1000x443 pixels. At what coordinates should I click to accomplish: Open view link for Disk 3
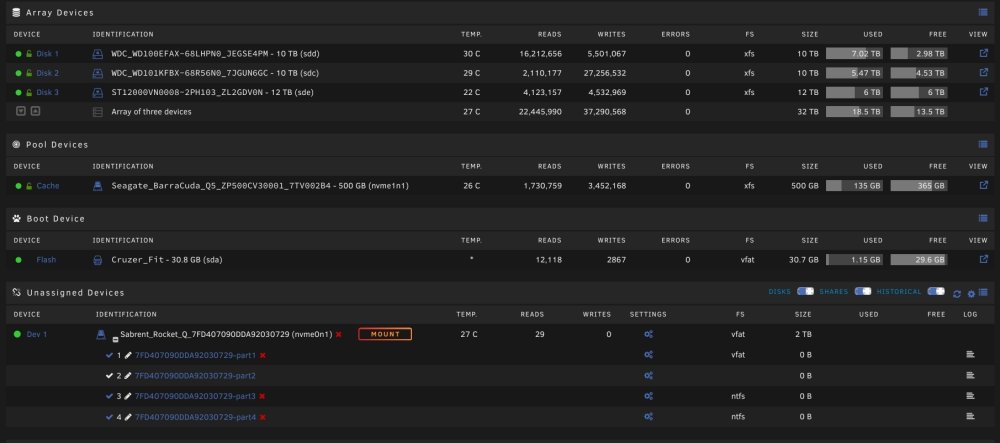[x=983, y=92]
